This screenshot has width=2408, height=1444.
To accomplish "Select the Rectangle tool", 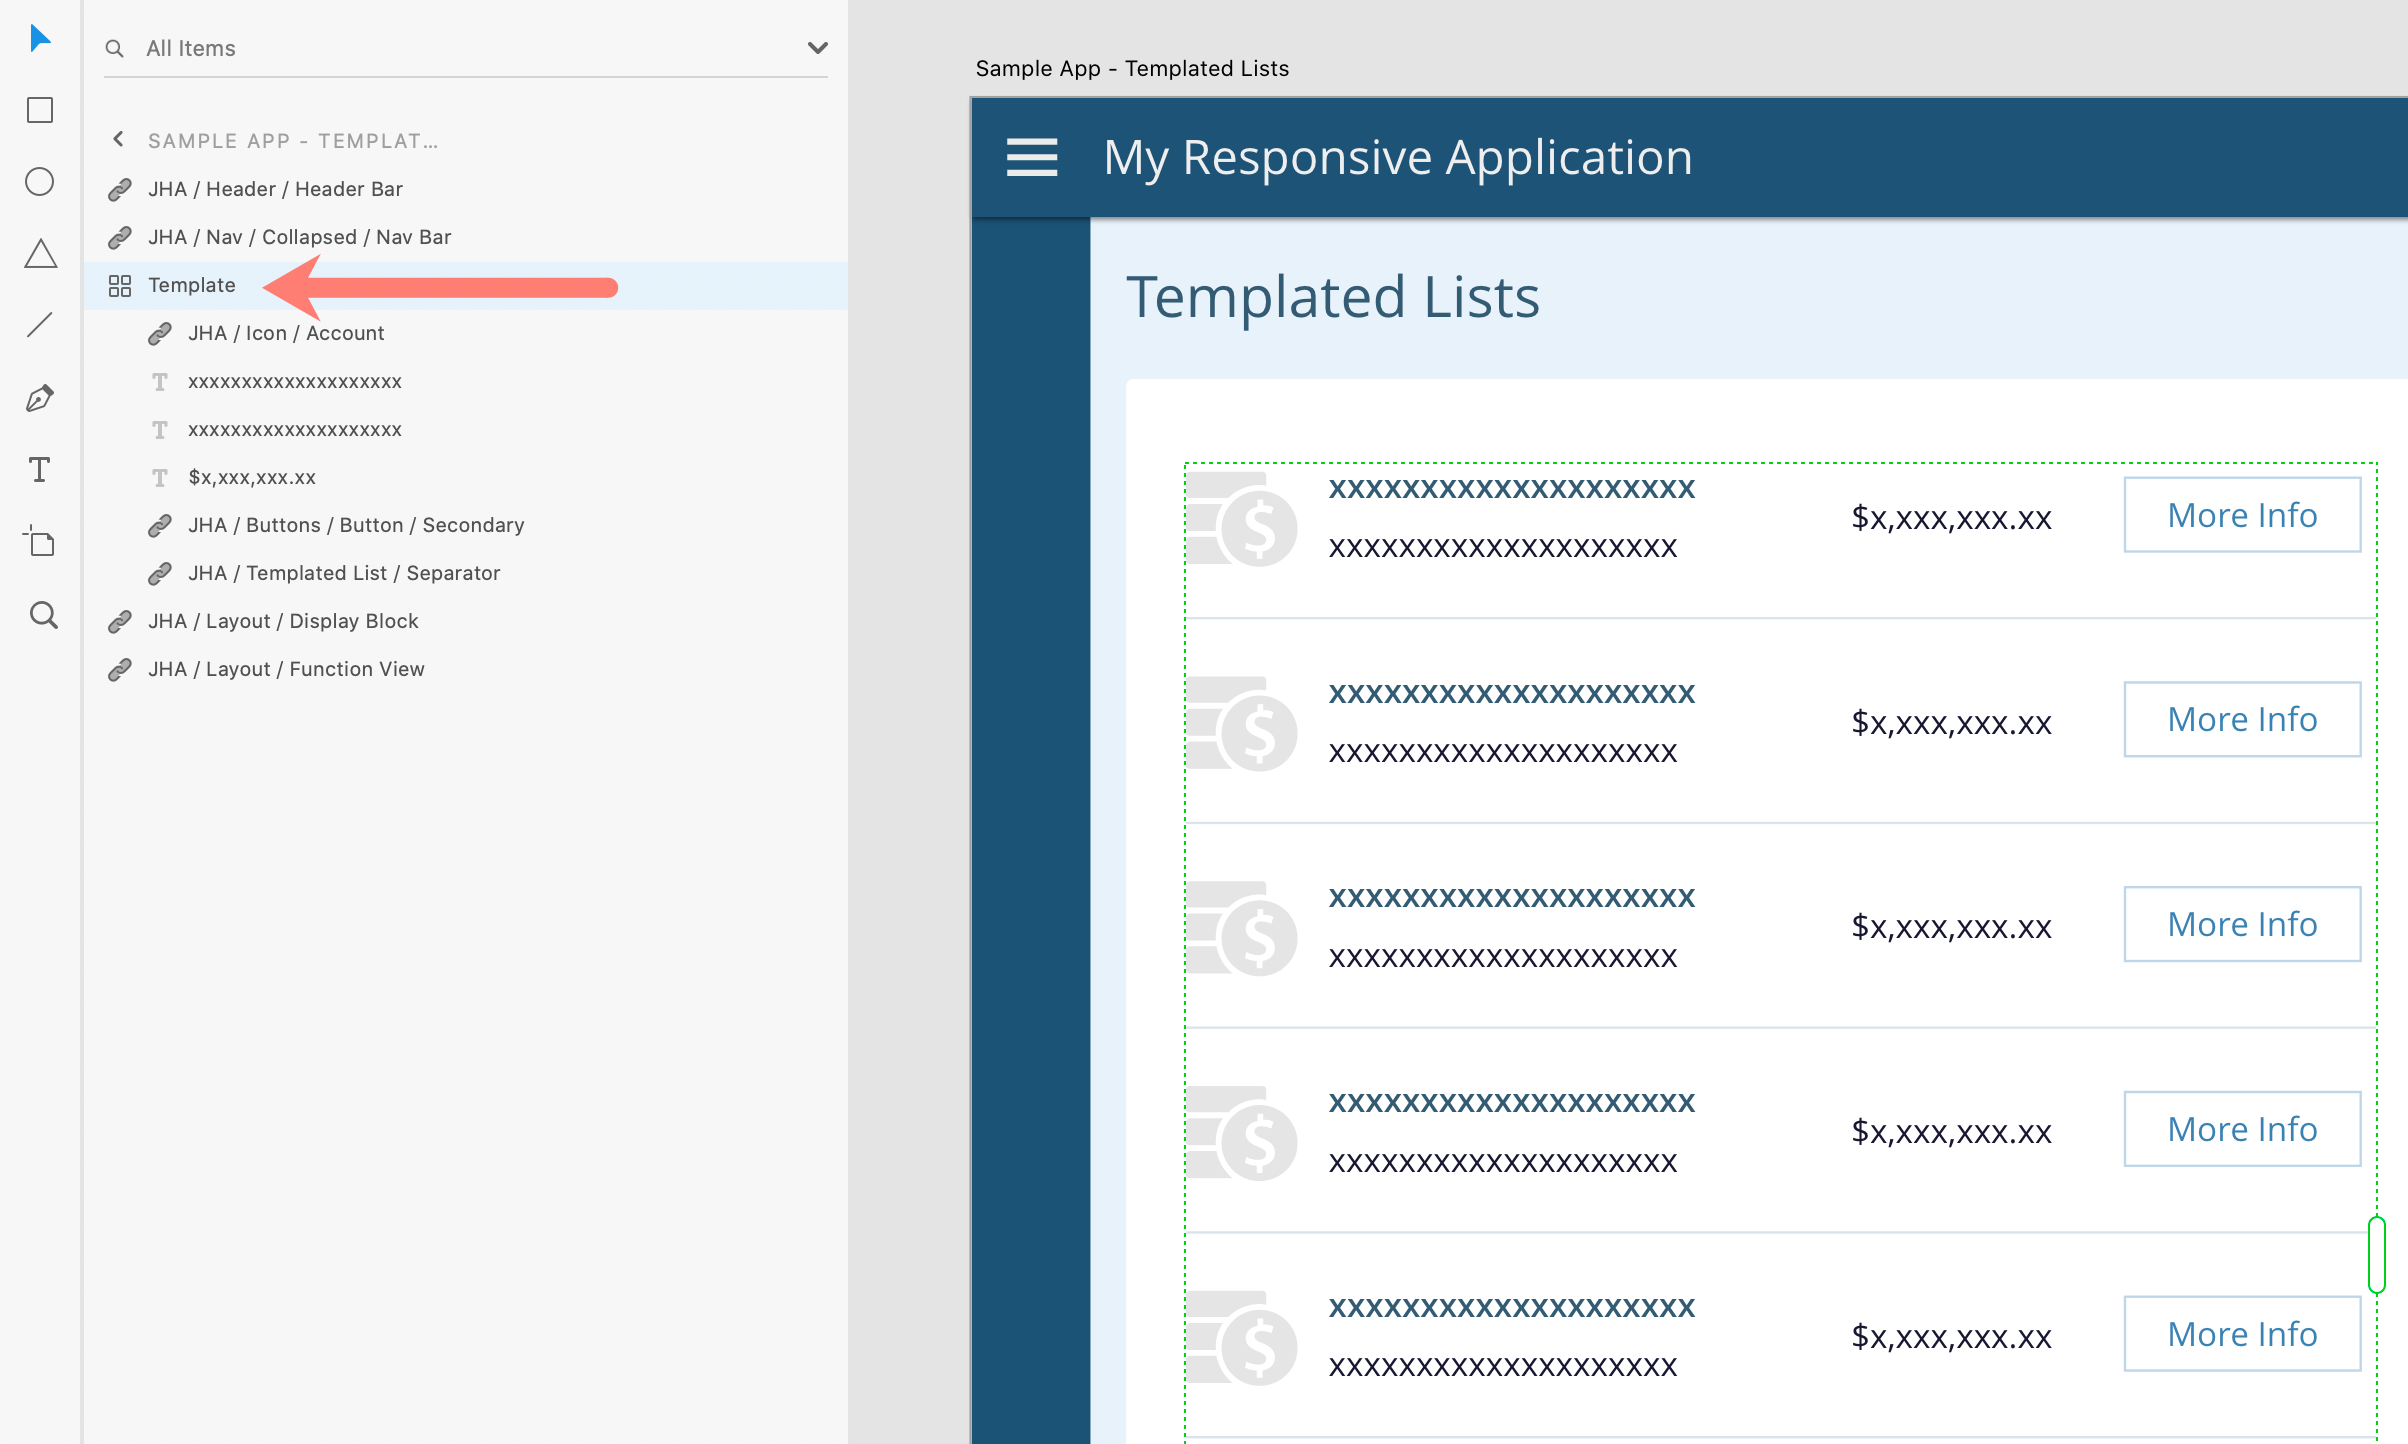I will 40,110.
